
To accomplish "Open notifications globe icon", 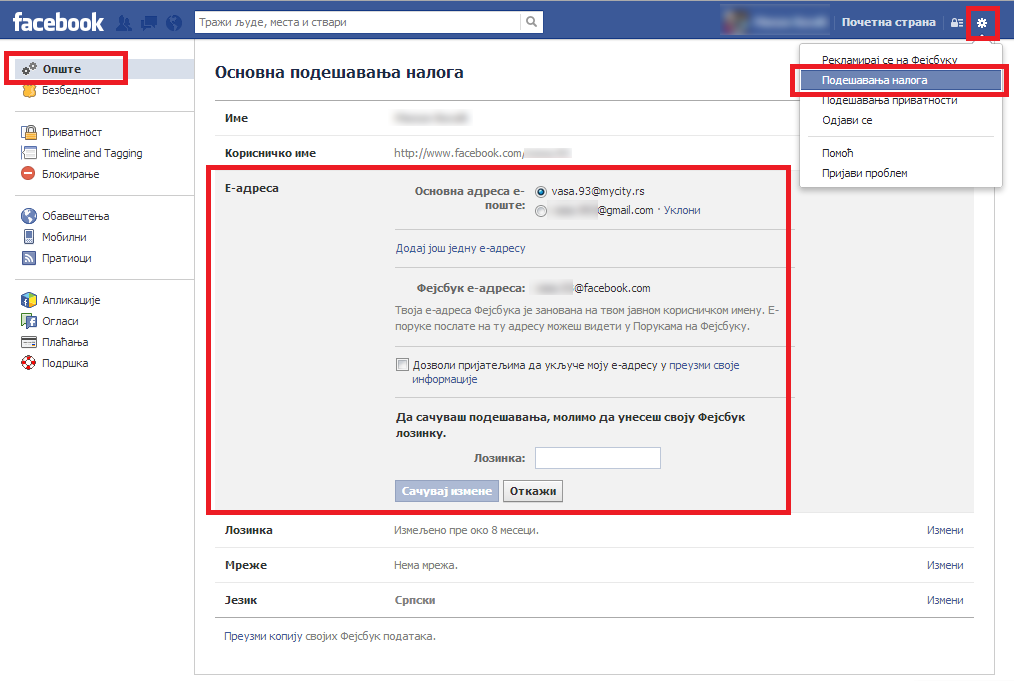I will [174, 23].
